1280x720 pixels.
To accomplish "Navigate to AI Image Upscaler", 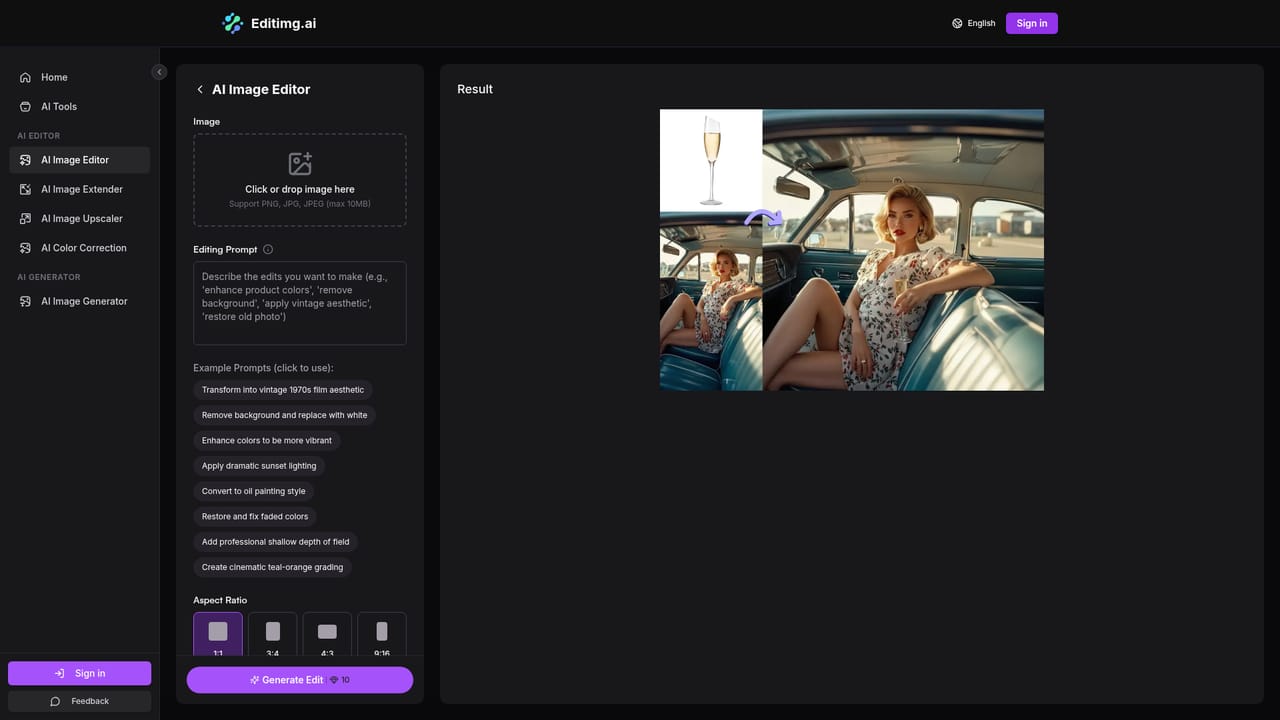I will point(79,219).
